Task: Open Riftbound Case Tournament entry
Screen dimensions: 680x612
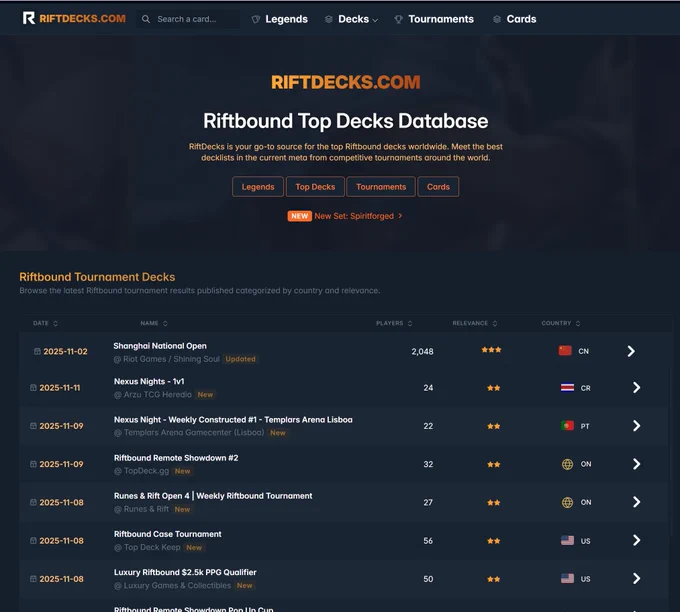Action: tap(168, 534)
